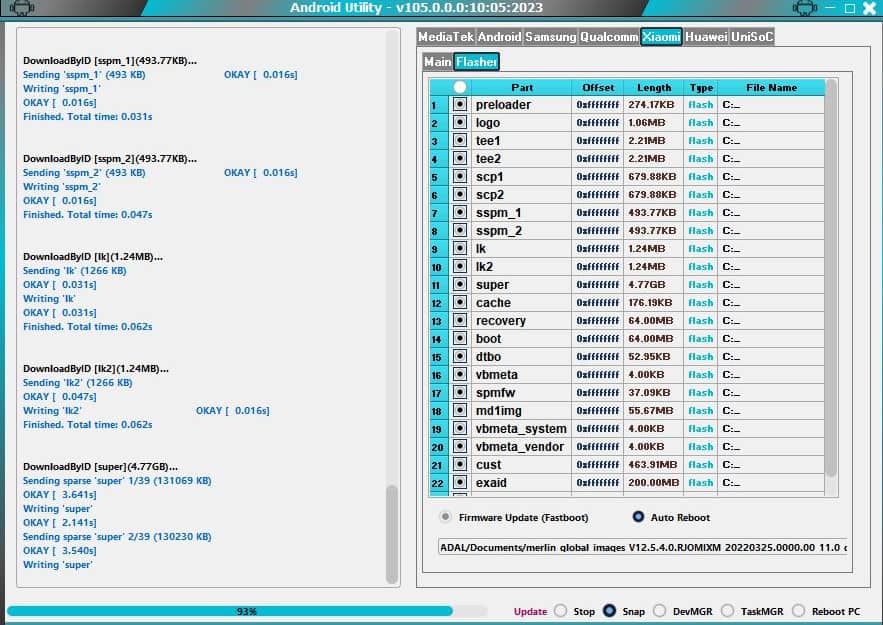Image resolution: width=883 pixels, height=625 pixels.
Task: Open the UniSoC tab
Action: 752,37
